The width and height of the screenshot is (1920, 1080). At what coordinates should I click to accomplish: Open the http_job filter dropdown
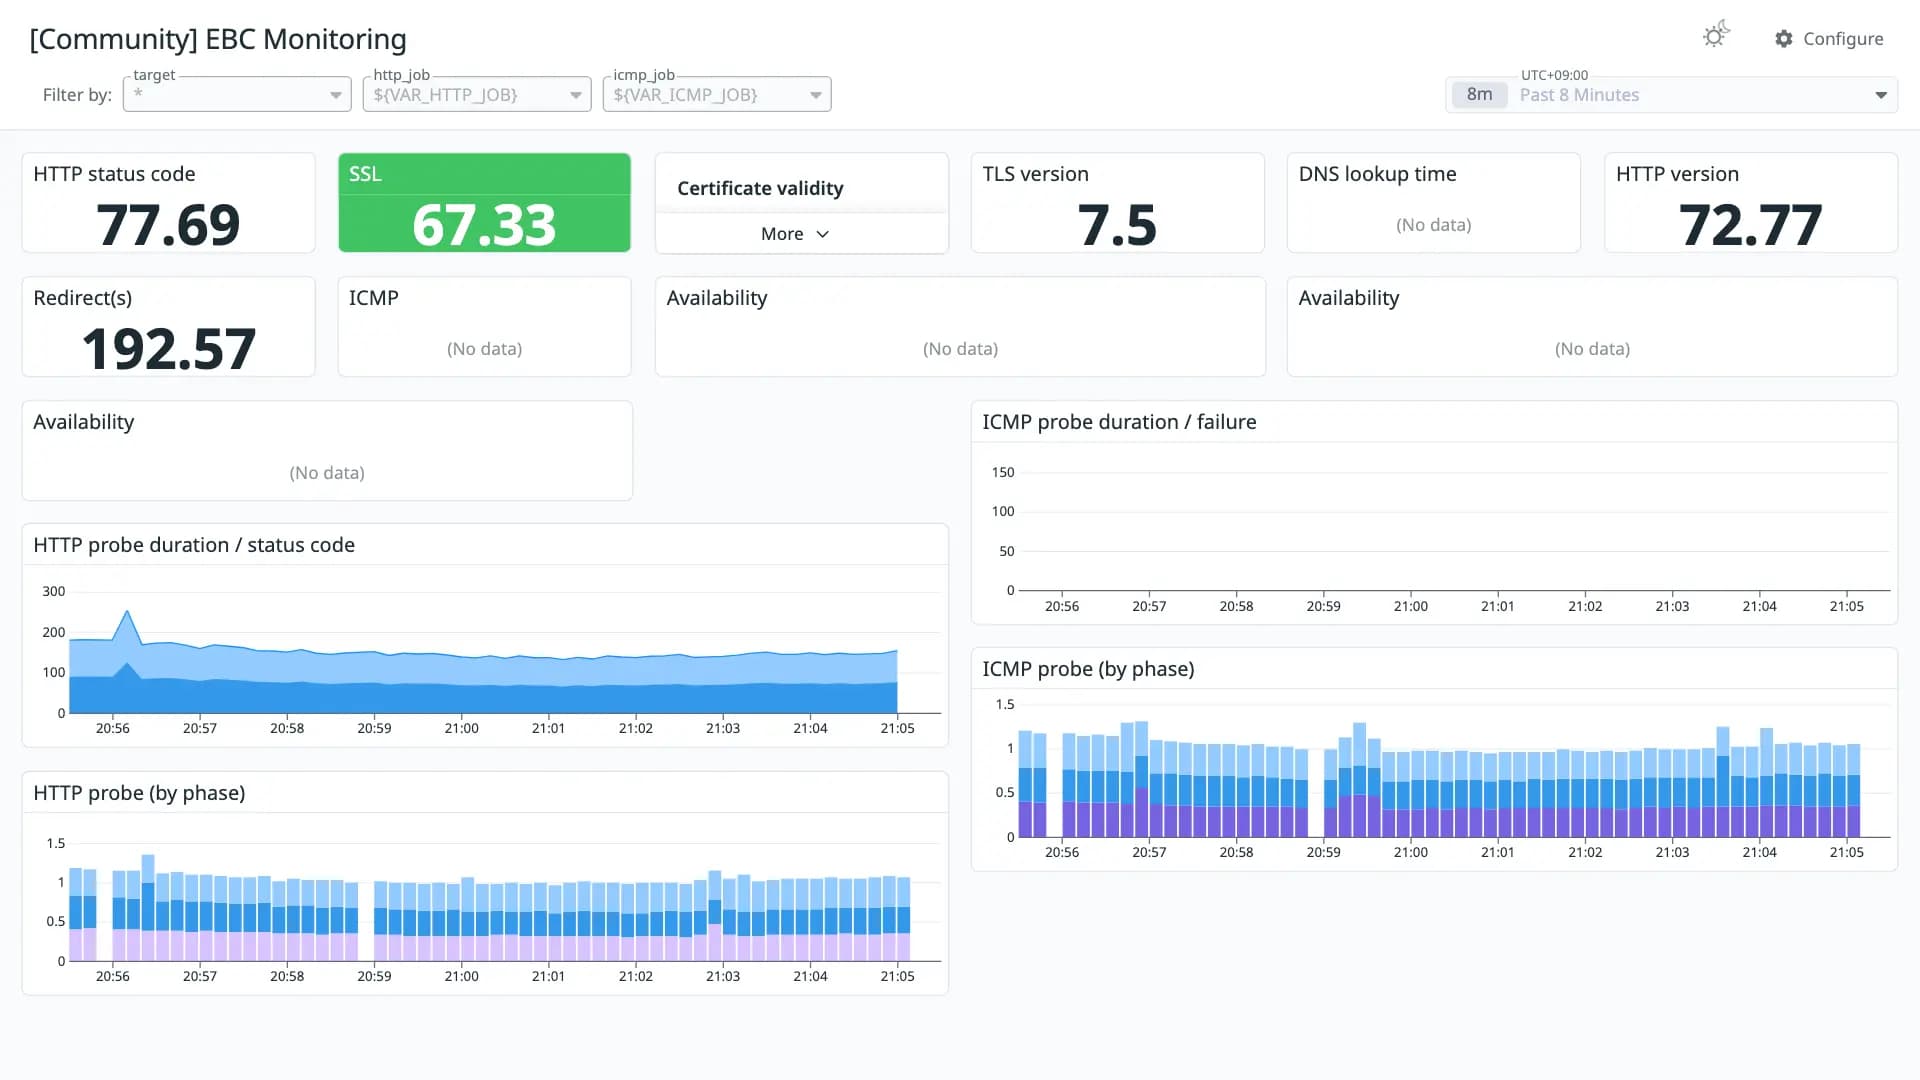(477, 95)
